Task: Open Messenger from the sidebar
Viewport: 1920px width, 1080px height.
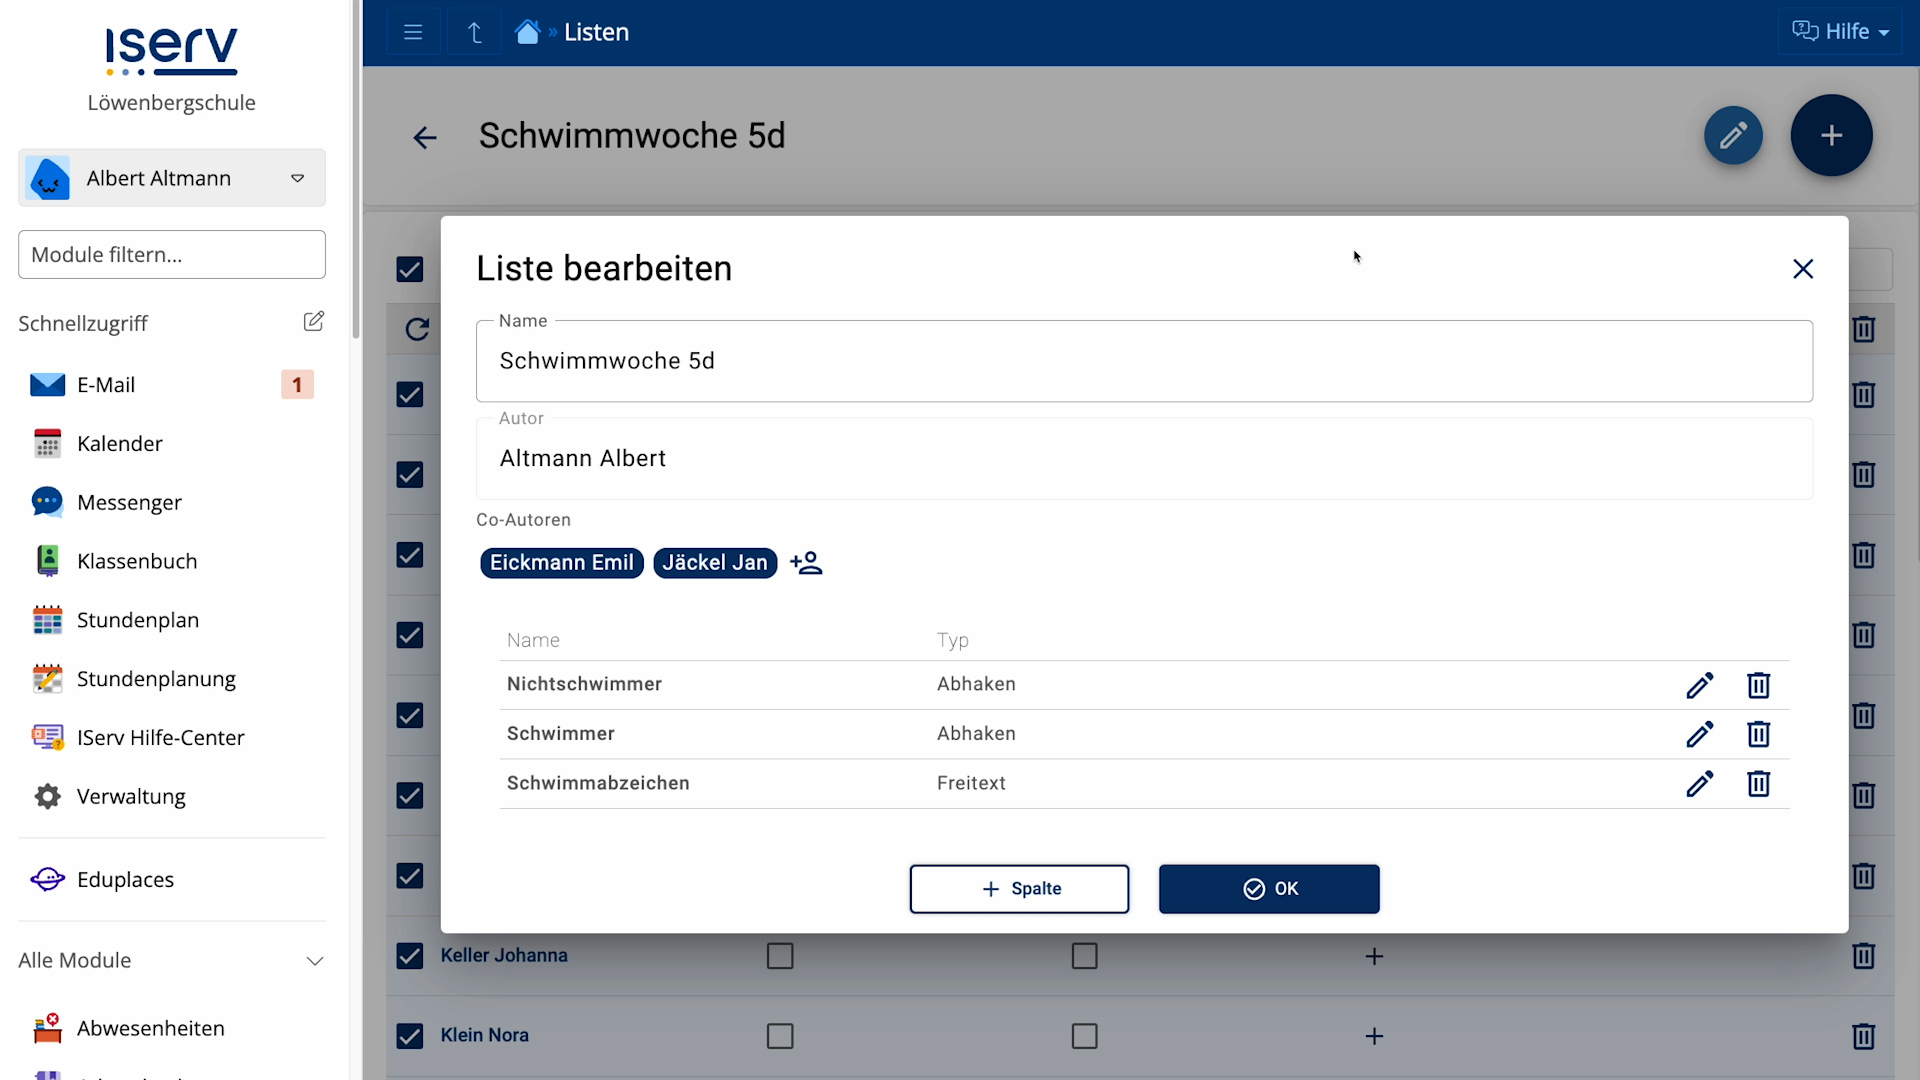Action: coord(129,502)
